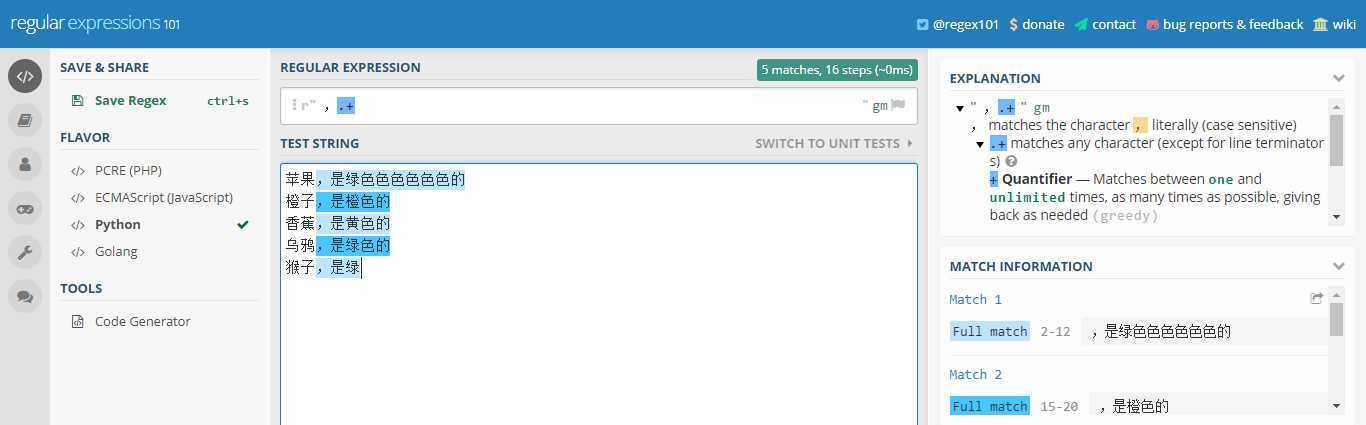The height and width of the screenshot is (425, 1366).
Task: Click the match information scrollbar thumb
Action: (x=1336, y=320)
